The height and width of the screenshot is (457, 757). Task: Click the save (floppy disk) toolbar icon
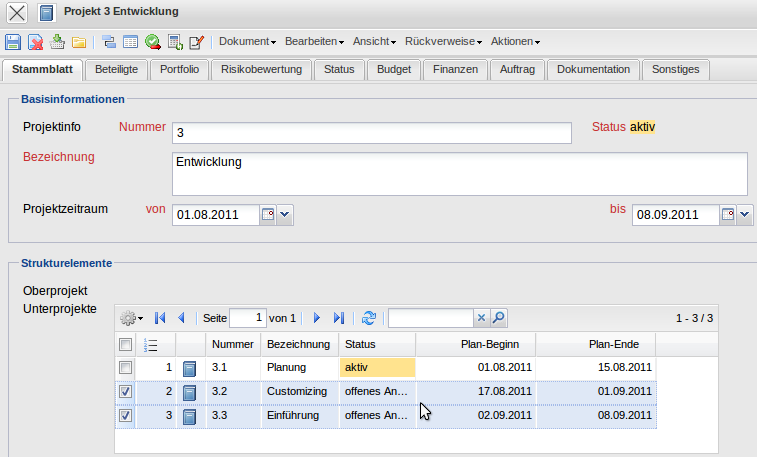coord(13,42)
